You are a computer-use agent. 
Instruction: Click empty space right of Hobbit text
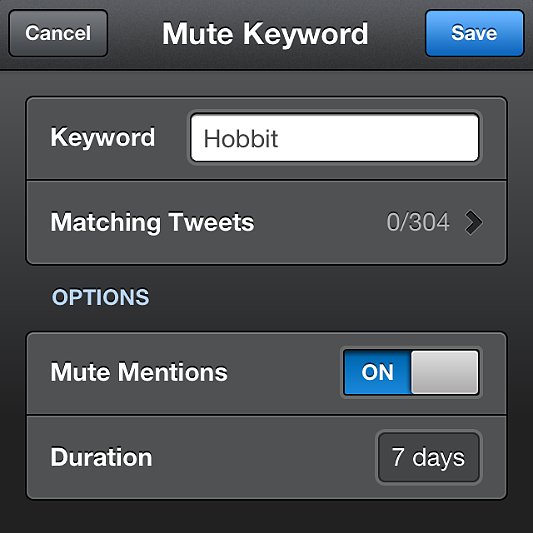[x=377, y=138]
